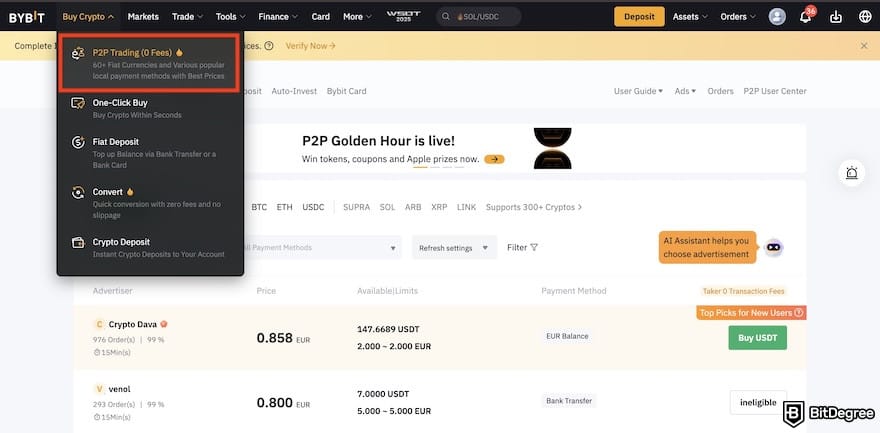Viewport: 880px width, 433px height.
Task: Expand the Finance dropdown menu
Action: pyautogui.click(x=278, y=17)
